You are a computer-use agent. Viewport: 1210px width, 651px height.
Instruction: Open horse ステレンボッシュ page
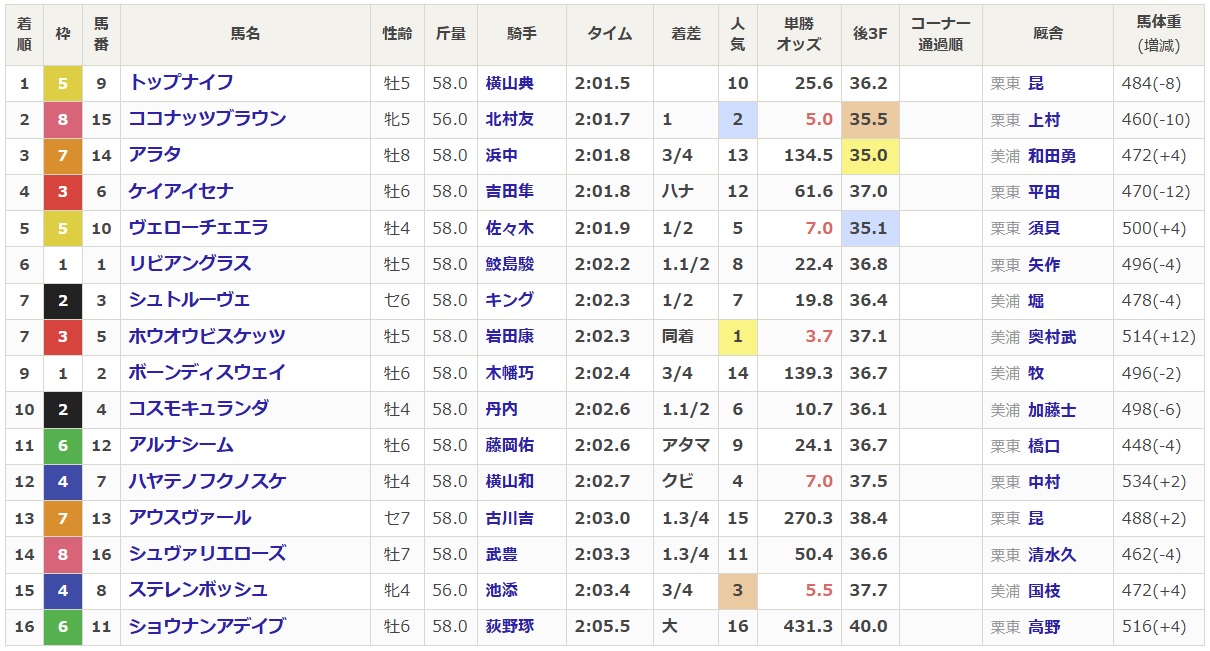pos(198,590)
